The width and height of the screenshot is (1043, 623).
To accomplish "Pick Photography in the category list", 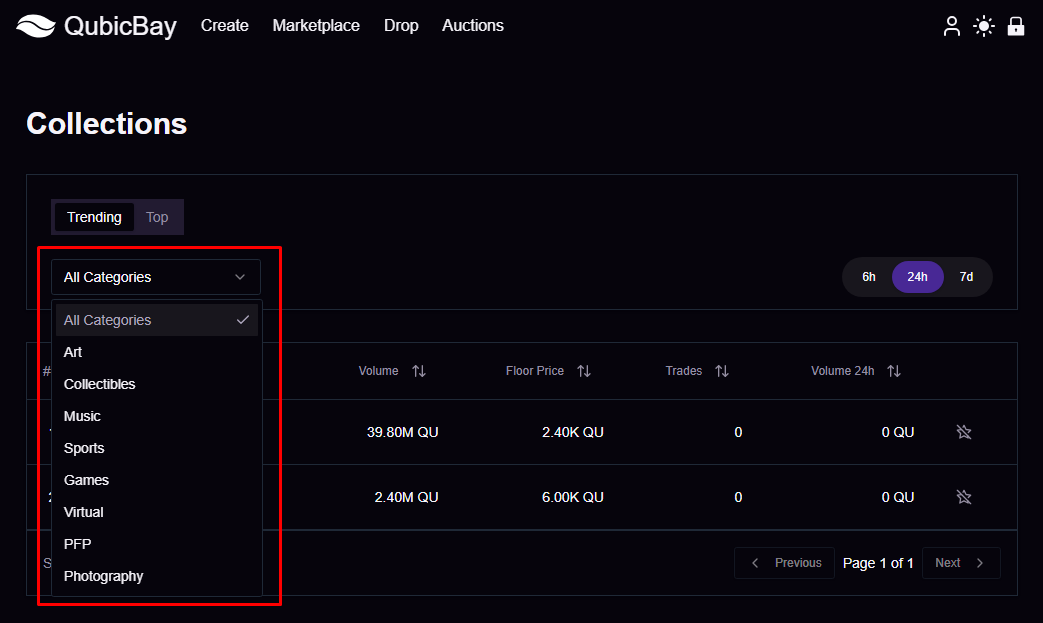I will pos(103,576).
